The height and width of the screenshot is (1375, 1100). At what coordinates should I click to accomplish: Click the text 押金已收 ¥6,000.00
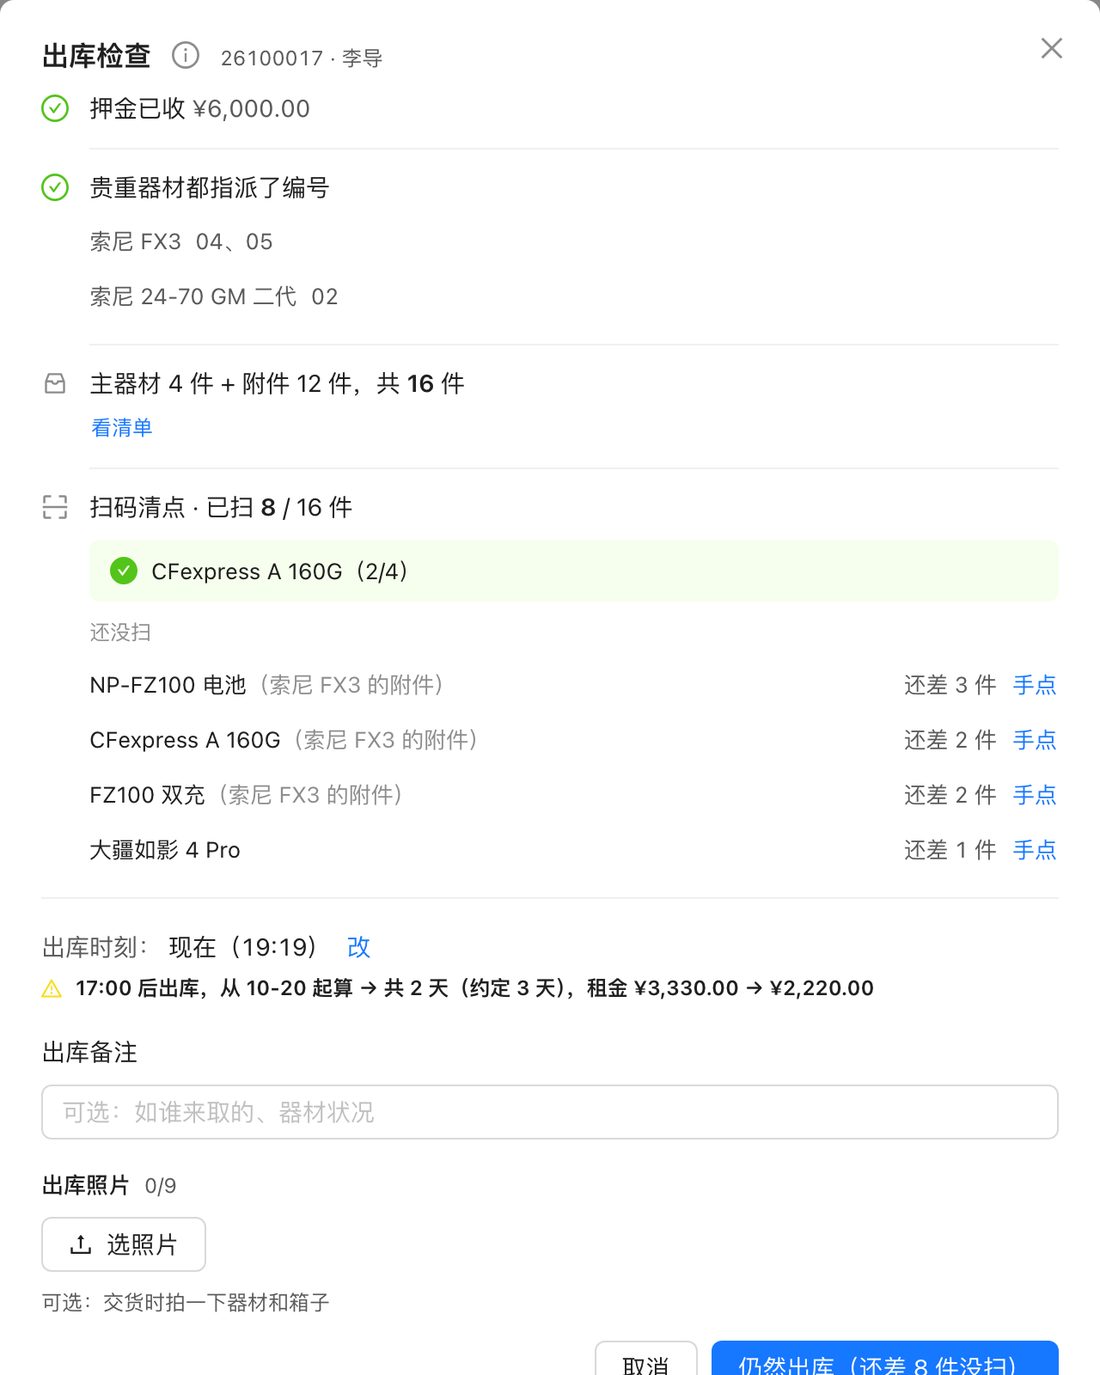200,108
